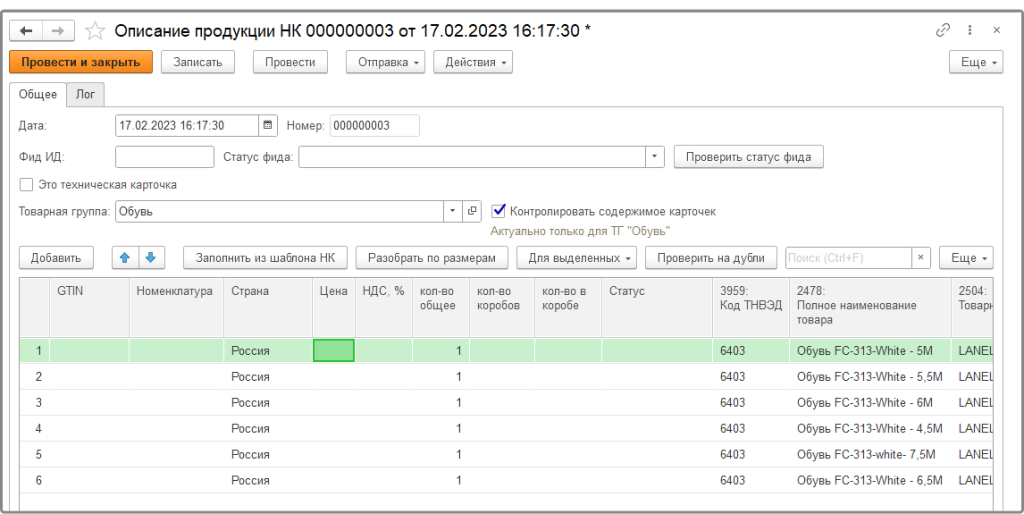Click the Статус column header
Screen dimensions: 1024x514
click(657, 307)
